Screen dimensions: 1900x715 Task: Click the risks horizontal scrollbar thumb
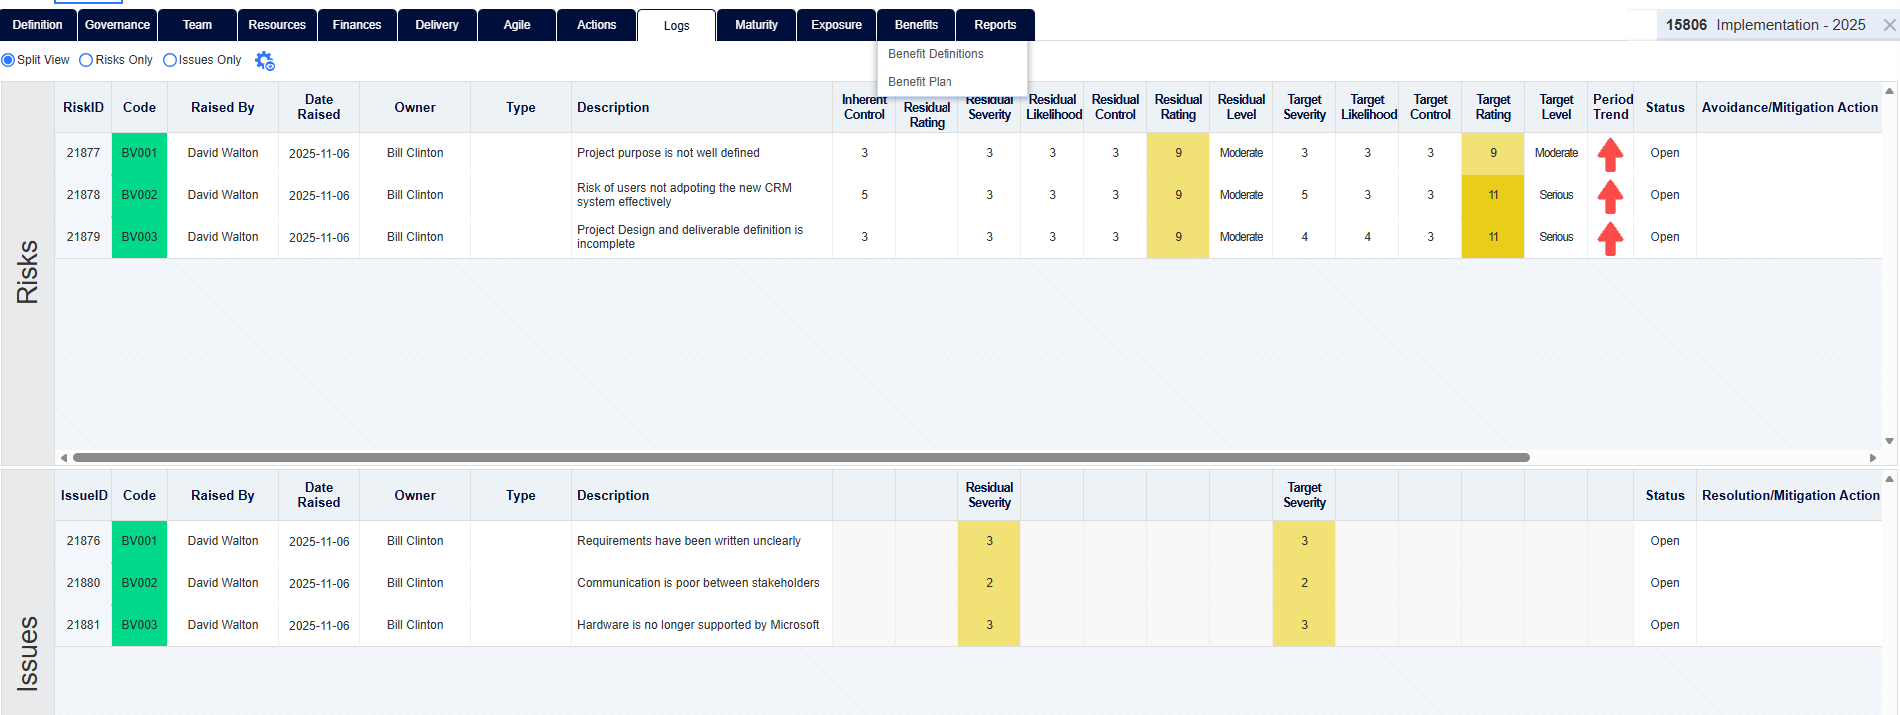pyautogui.click(x=800, y=458)
